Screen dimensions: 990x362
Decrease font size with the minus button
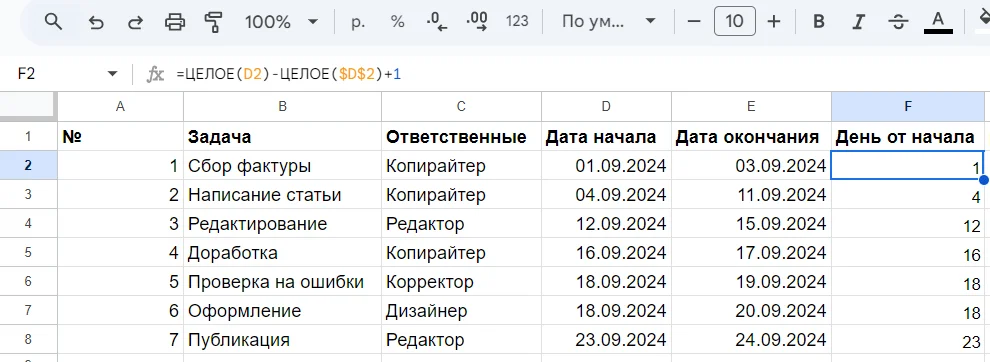pos(695,22)
